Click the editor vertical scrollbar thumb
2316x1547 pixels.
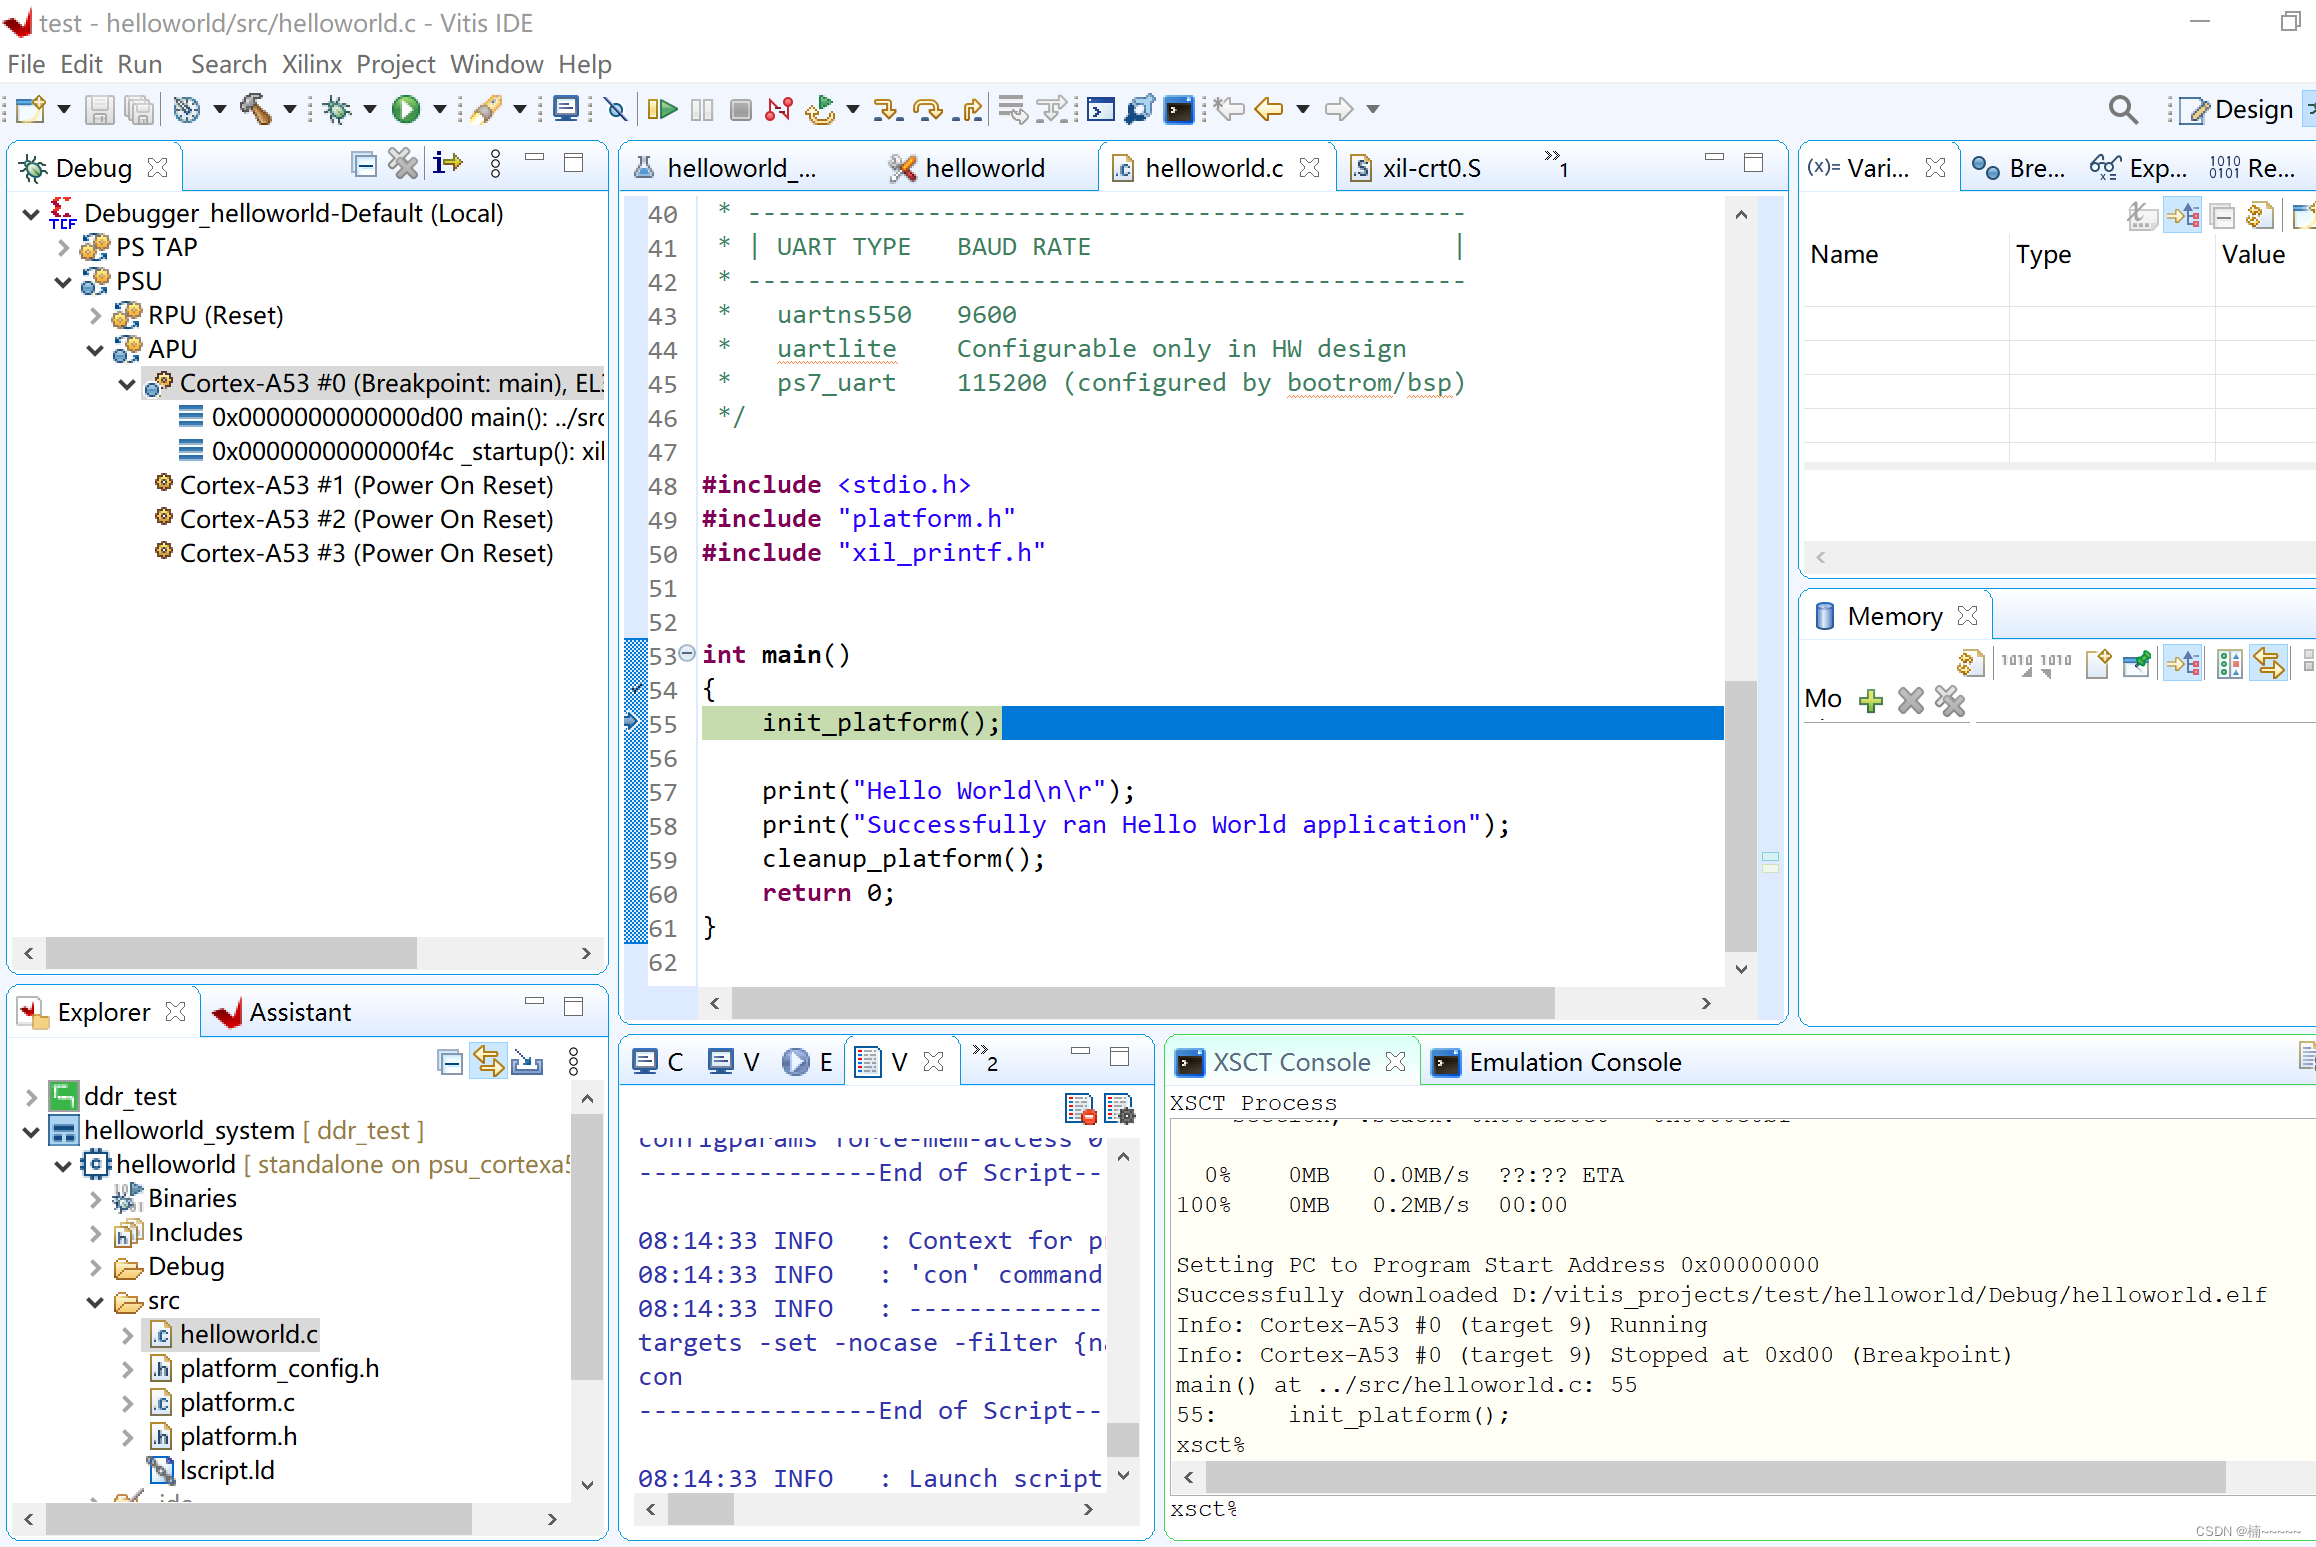(x=1741, y=815)
